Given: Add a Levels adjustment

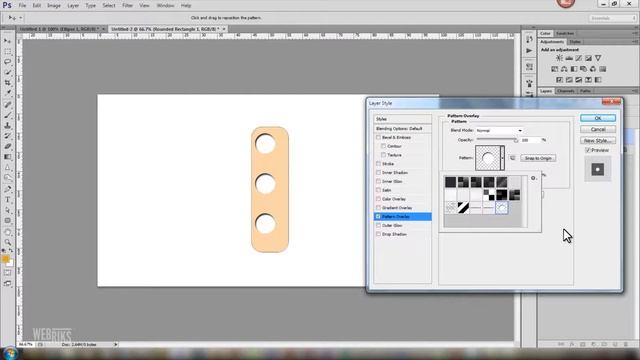Looking at the screenshot, I should 569,58.
